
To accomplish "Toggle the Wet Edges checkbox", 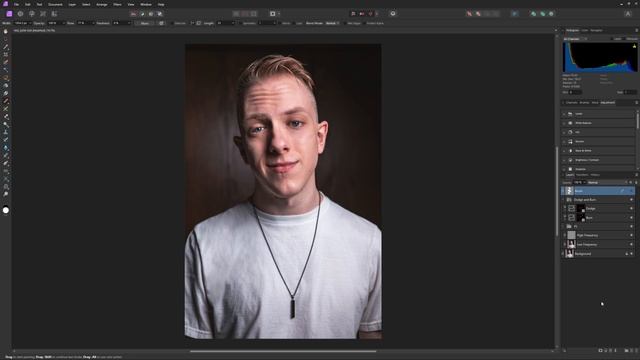I will (x=344, y=23).
